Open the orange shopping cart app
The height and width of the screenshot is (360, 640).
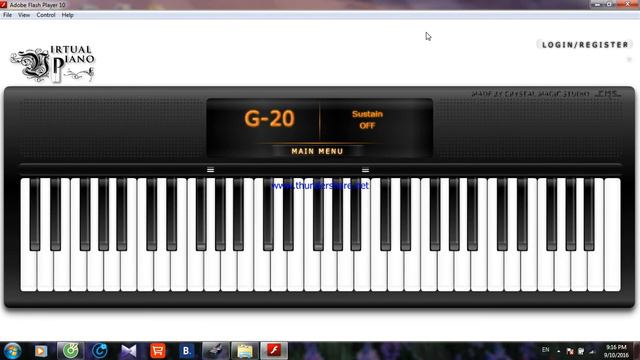[158, 351]
